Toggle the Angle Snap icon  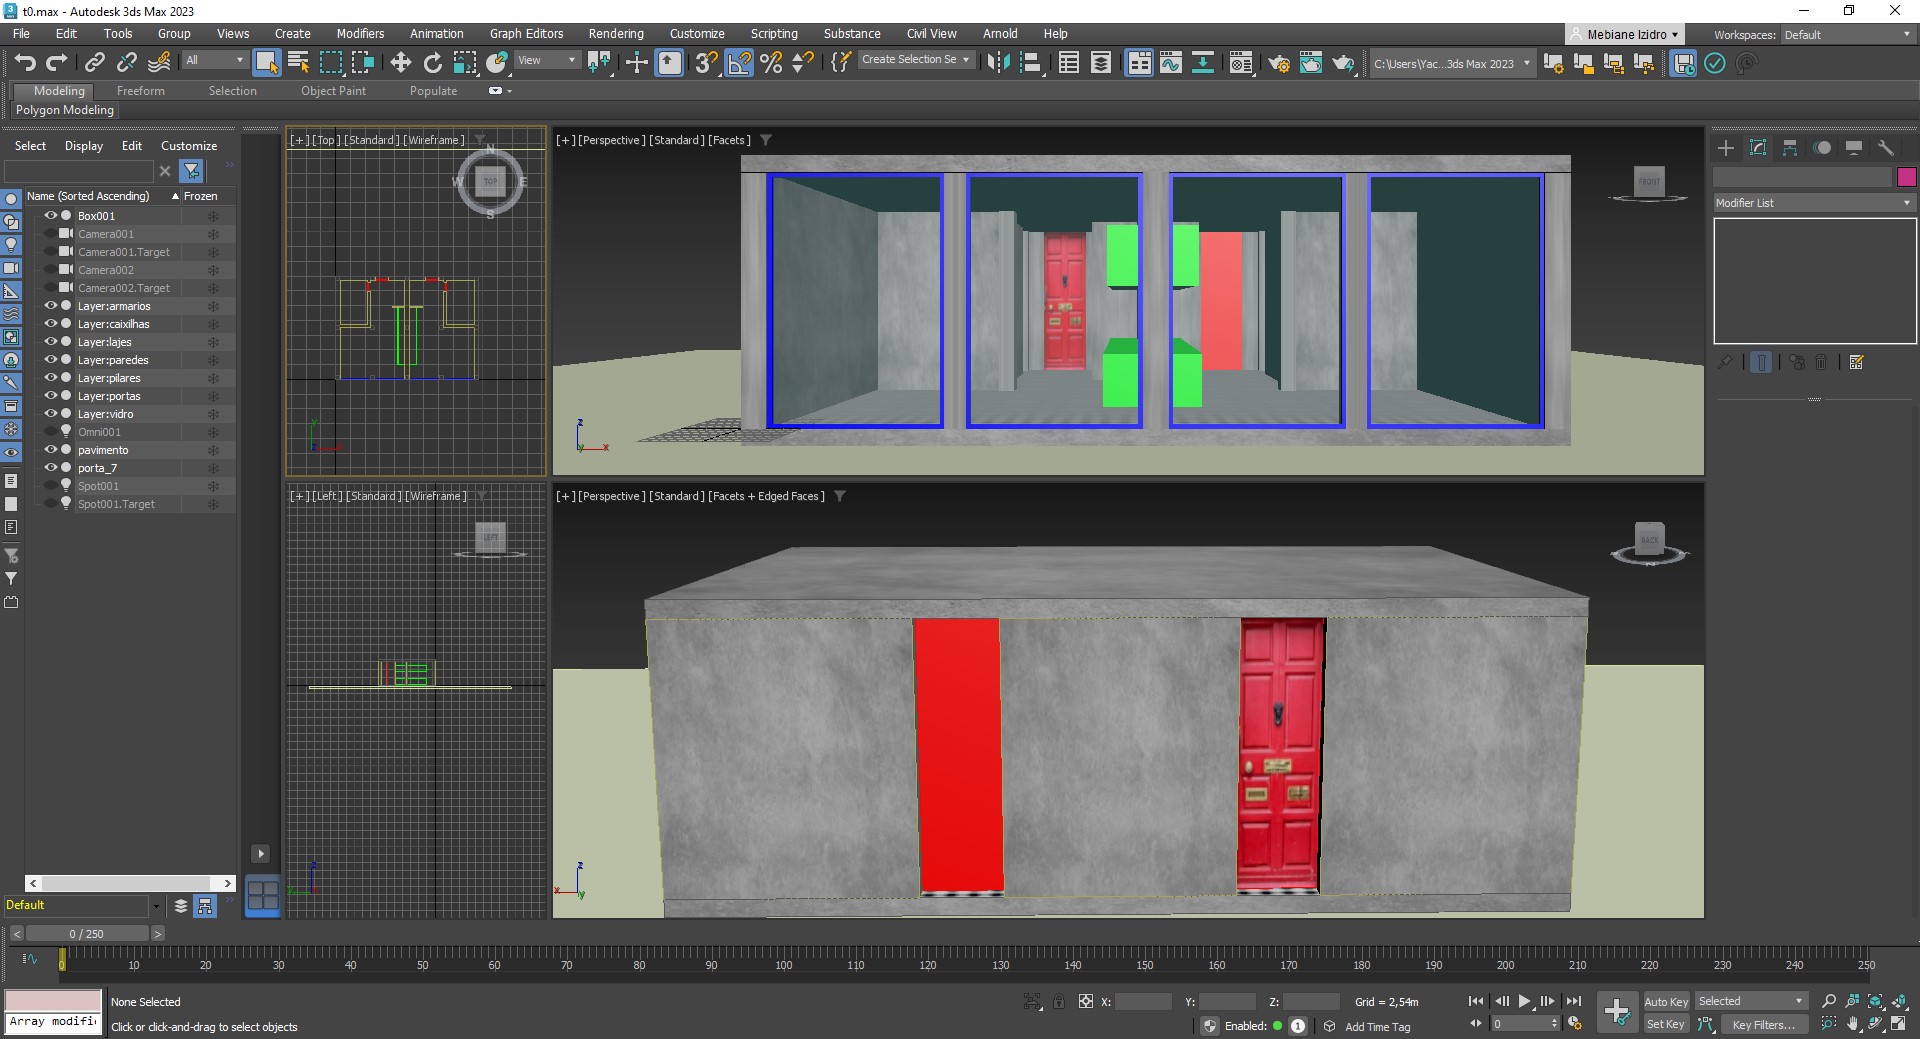[739, 63]
